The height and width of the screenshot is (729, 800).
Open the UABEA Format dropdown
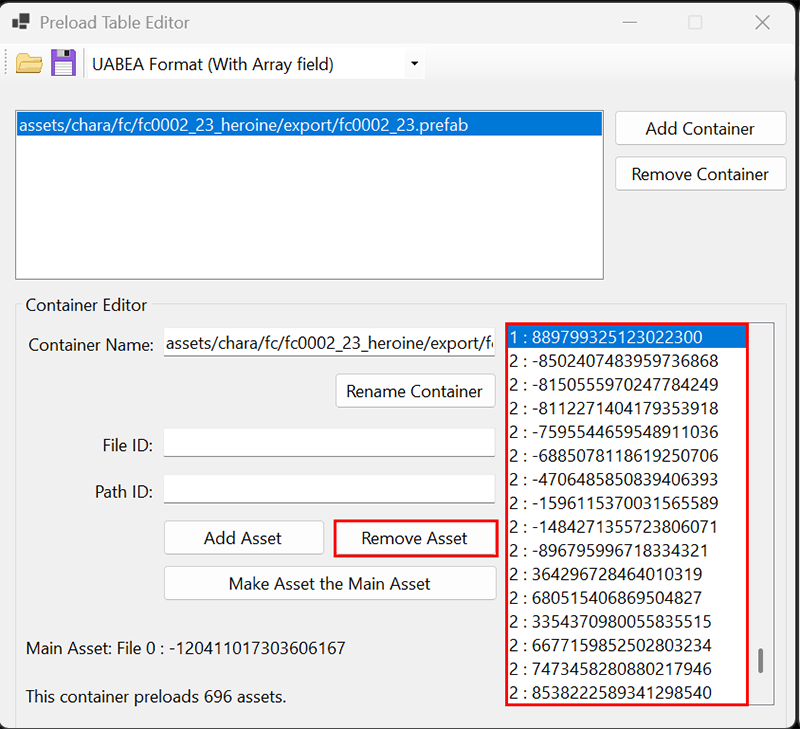pyautogui.click(x=255, y=64)
